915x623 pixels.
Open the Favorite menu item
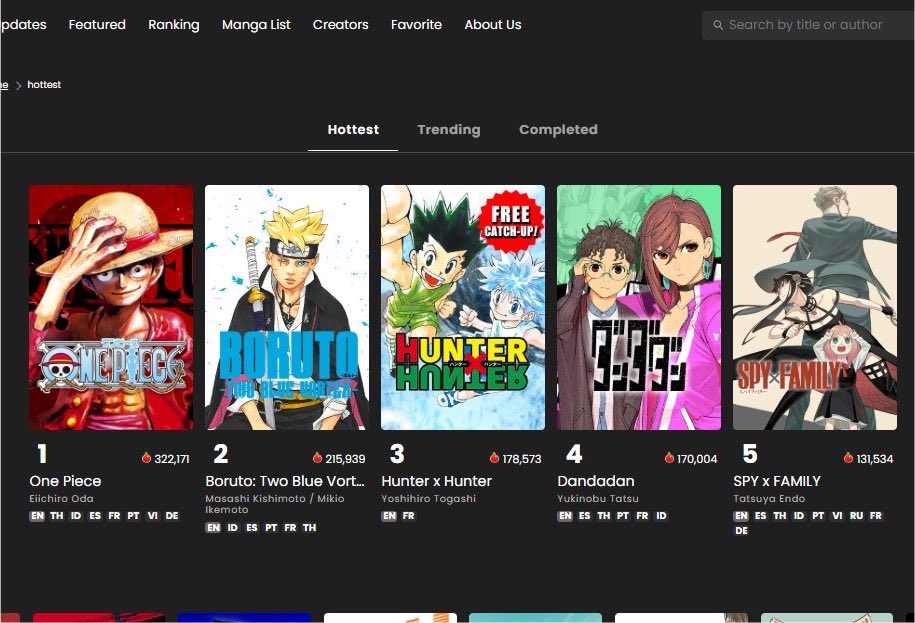coord(417,24)
